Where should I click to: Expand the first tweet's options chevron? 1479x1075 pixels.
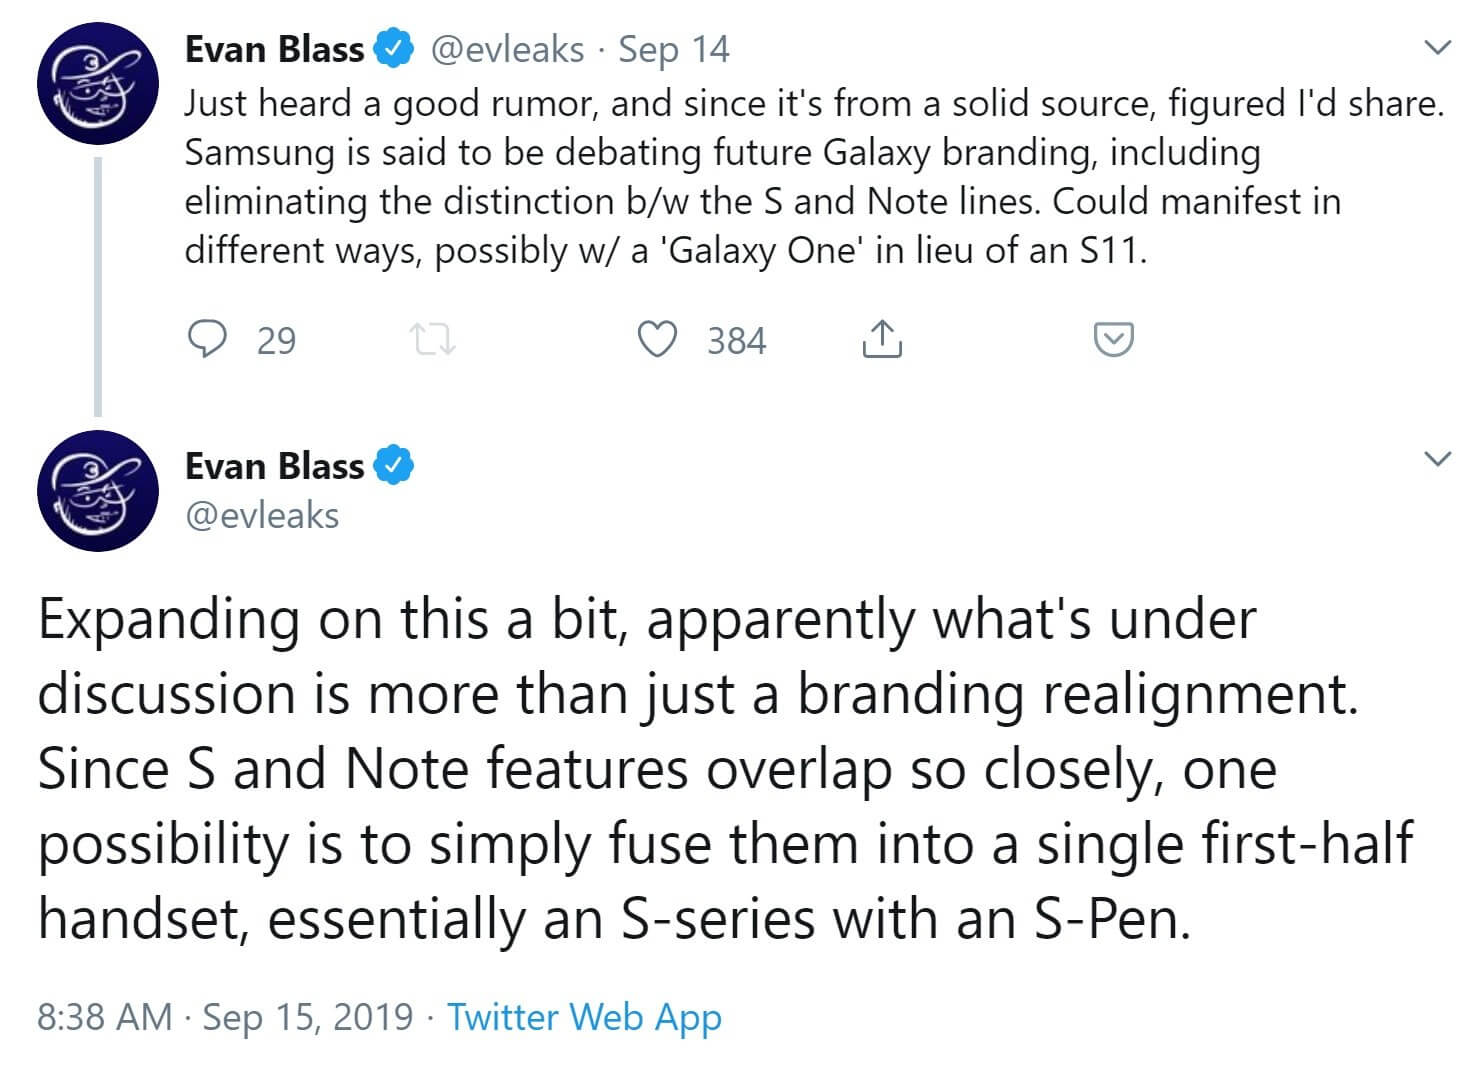tap(1436, 48)
